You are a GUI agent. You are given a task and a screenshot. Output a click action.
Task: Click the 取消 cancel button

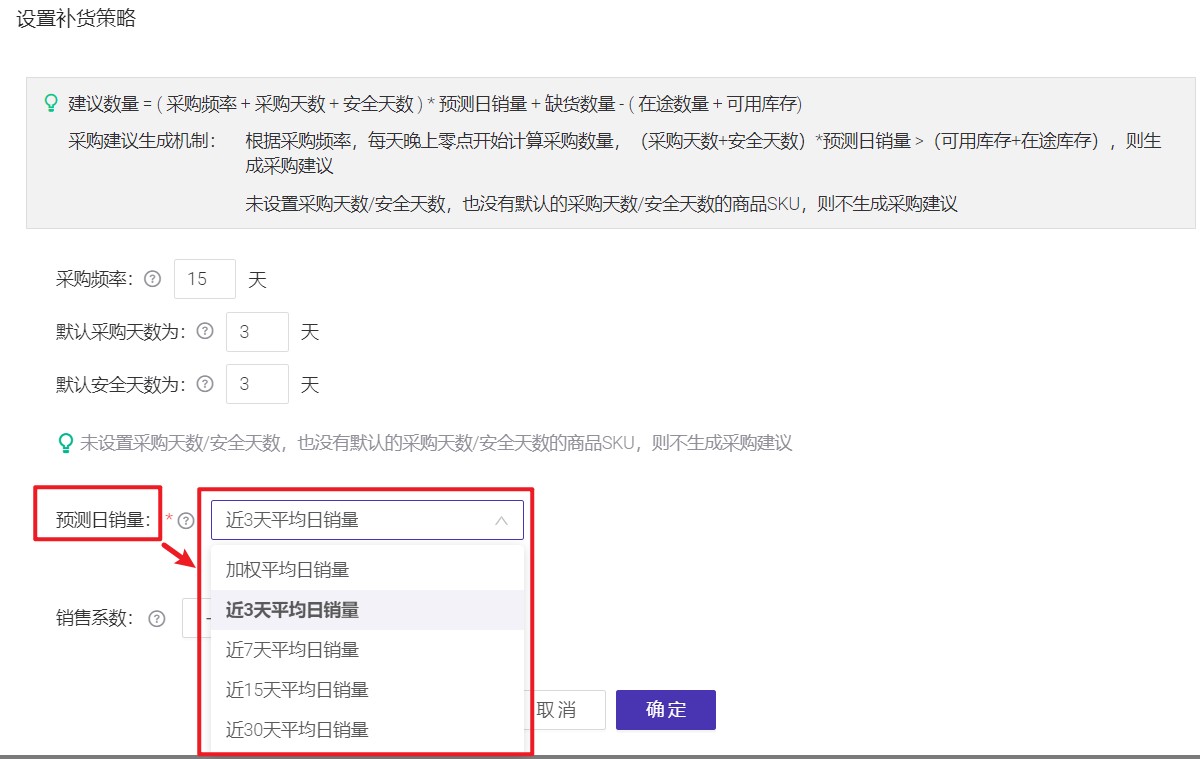pos(560,710)
